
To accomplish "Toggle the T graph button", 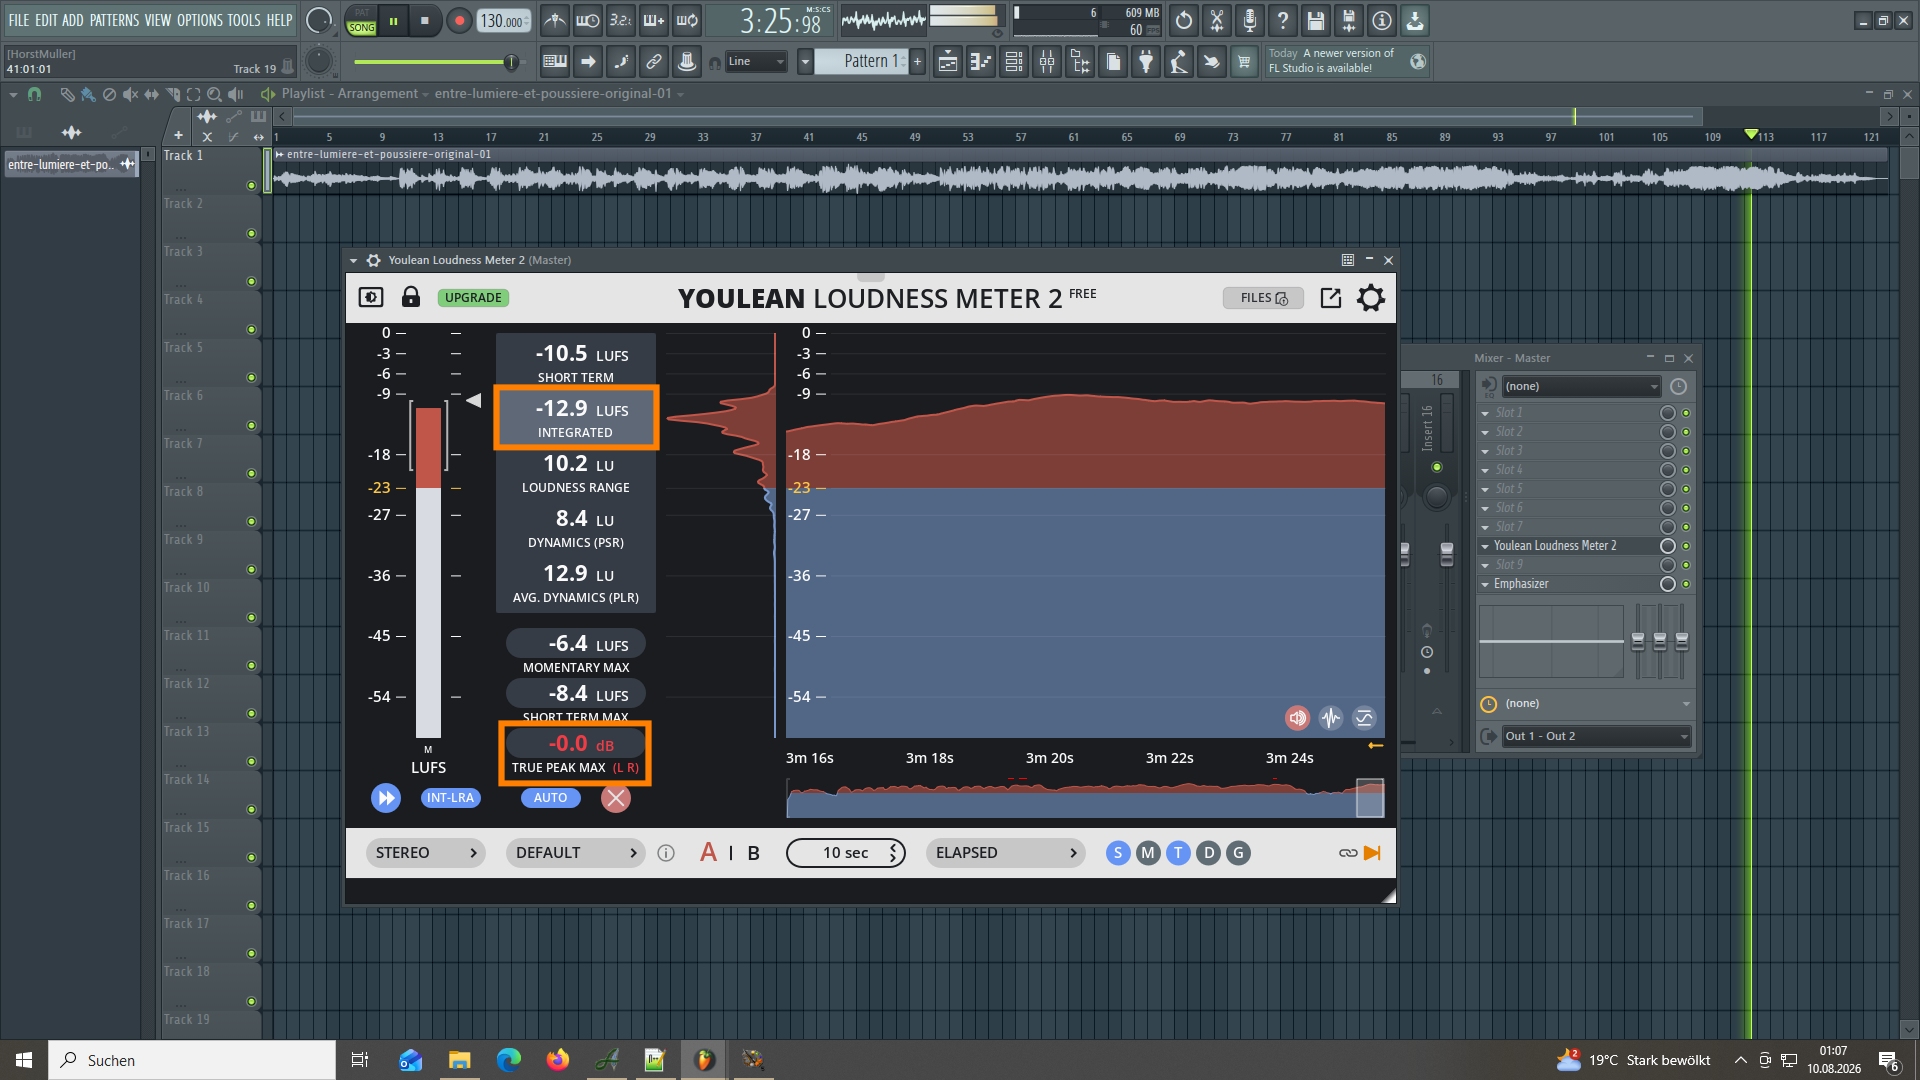I will click(x=1178, y=853).
